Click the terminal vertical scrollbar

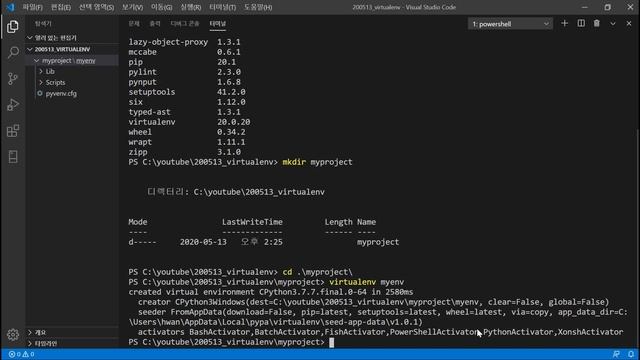(638, 239)
